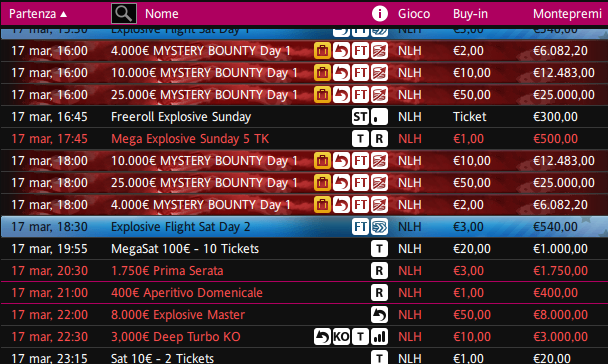
Task: Sort by Partenza column
Action: coord(38,14)
